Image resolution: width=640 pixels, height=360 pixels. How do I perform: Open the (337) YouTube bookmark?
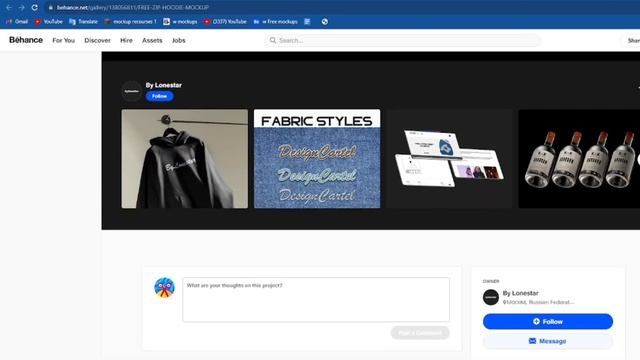point(225,22)
